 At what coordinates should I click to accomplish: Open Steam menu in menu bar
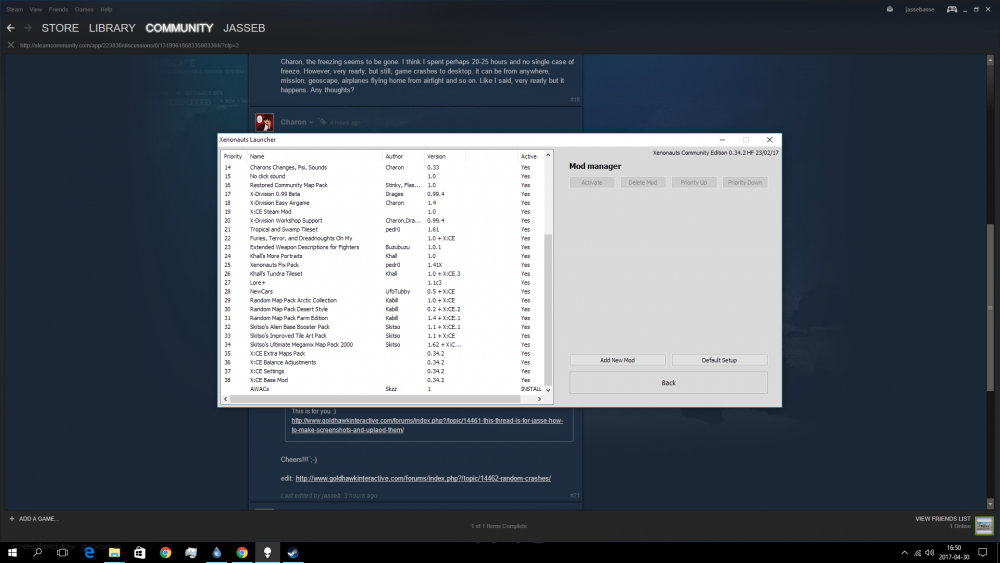(x=14, y=10)
